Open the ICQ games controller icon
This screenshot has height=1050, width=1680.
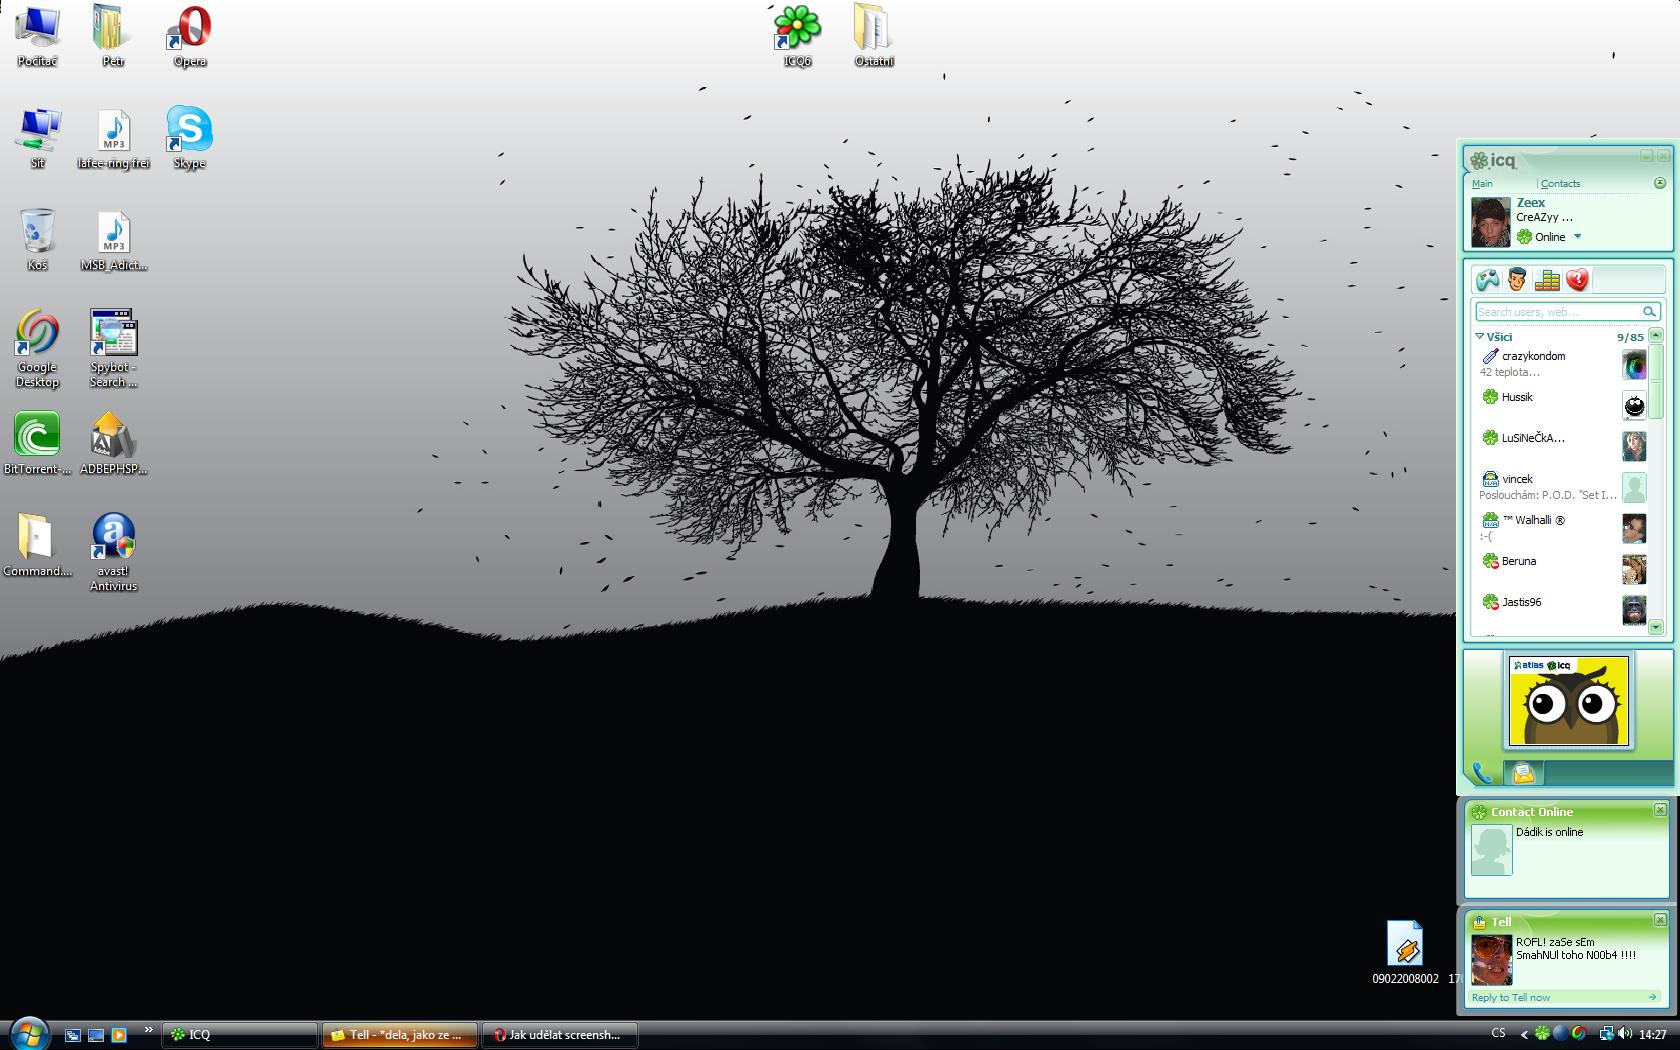1488,280
